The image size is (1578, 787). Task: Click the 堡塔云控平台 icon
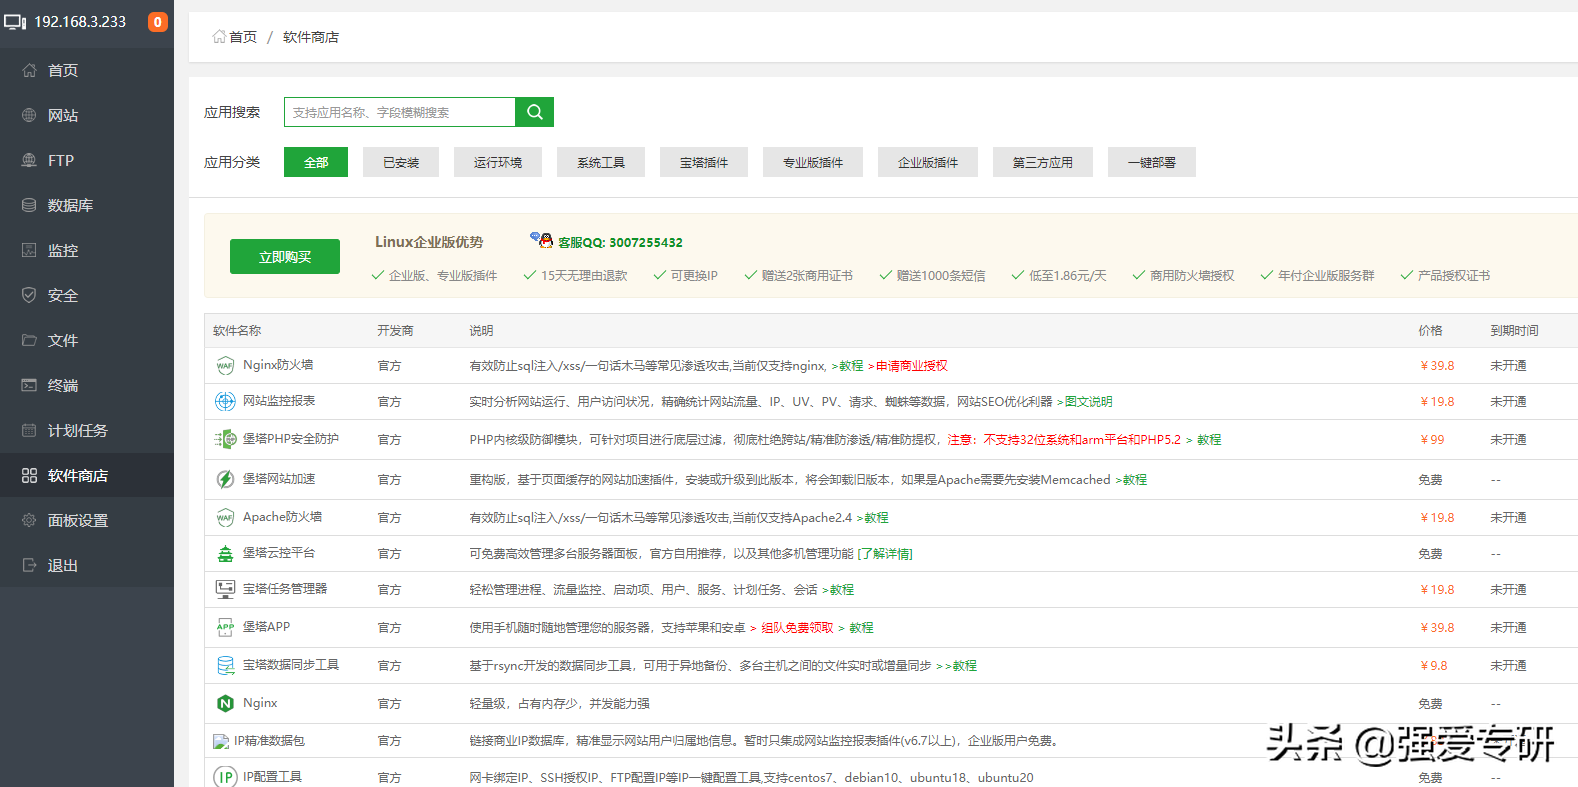pyautogui.click(x=225, y=553)
